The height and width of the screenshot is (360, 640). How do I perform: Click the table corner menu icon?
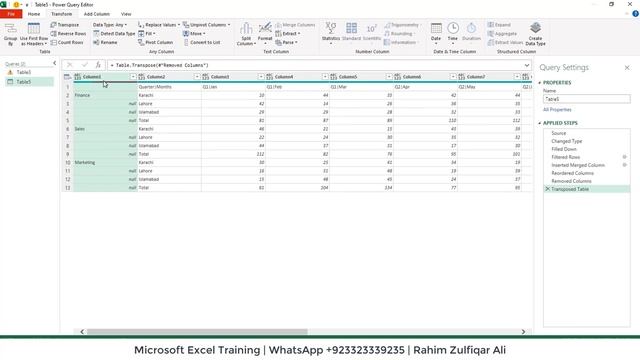click(x=67, y=77)
